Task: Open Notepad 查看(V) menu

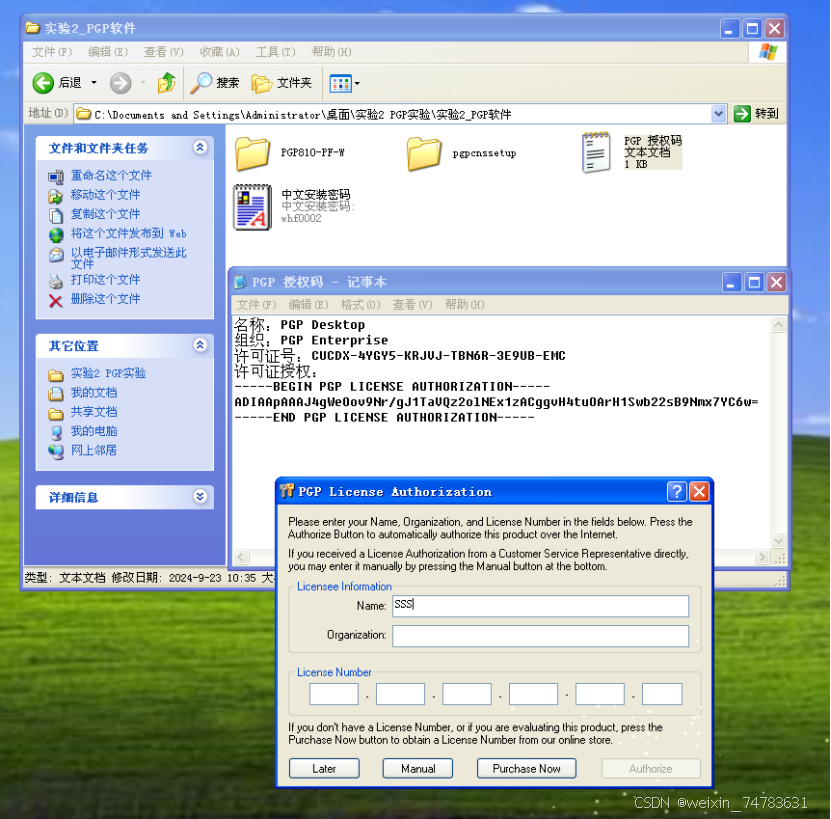Action: coord(412,305)
